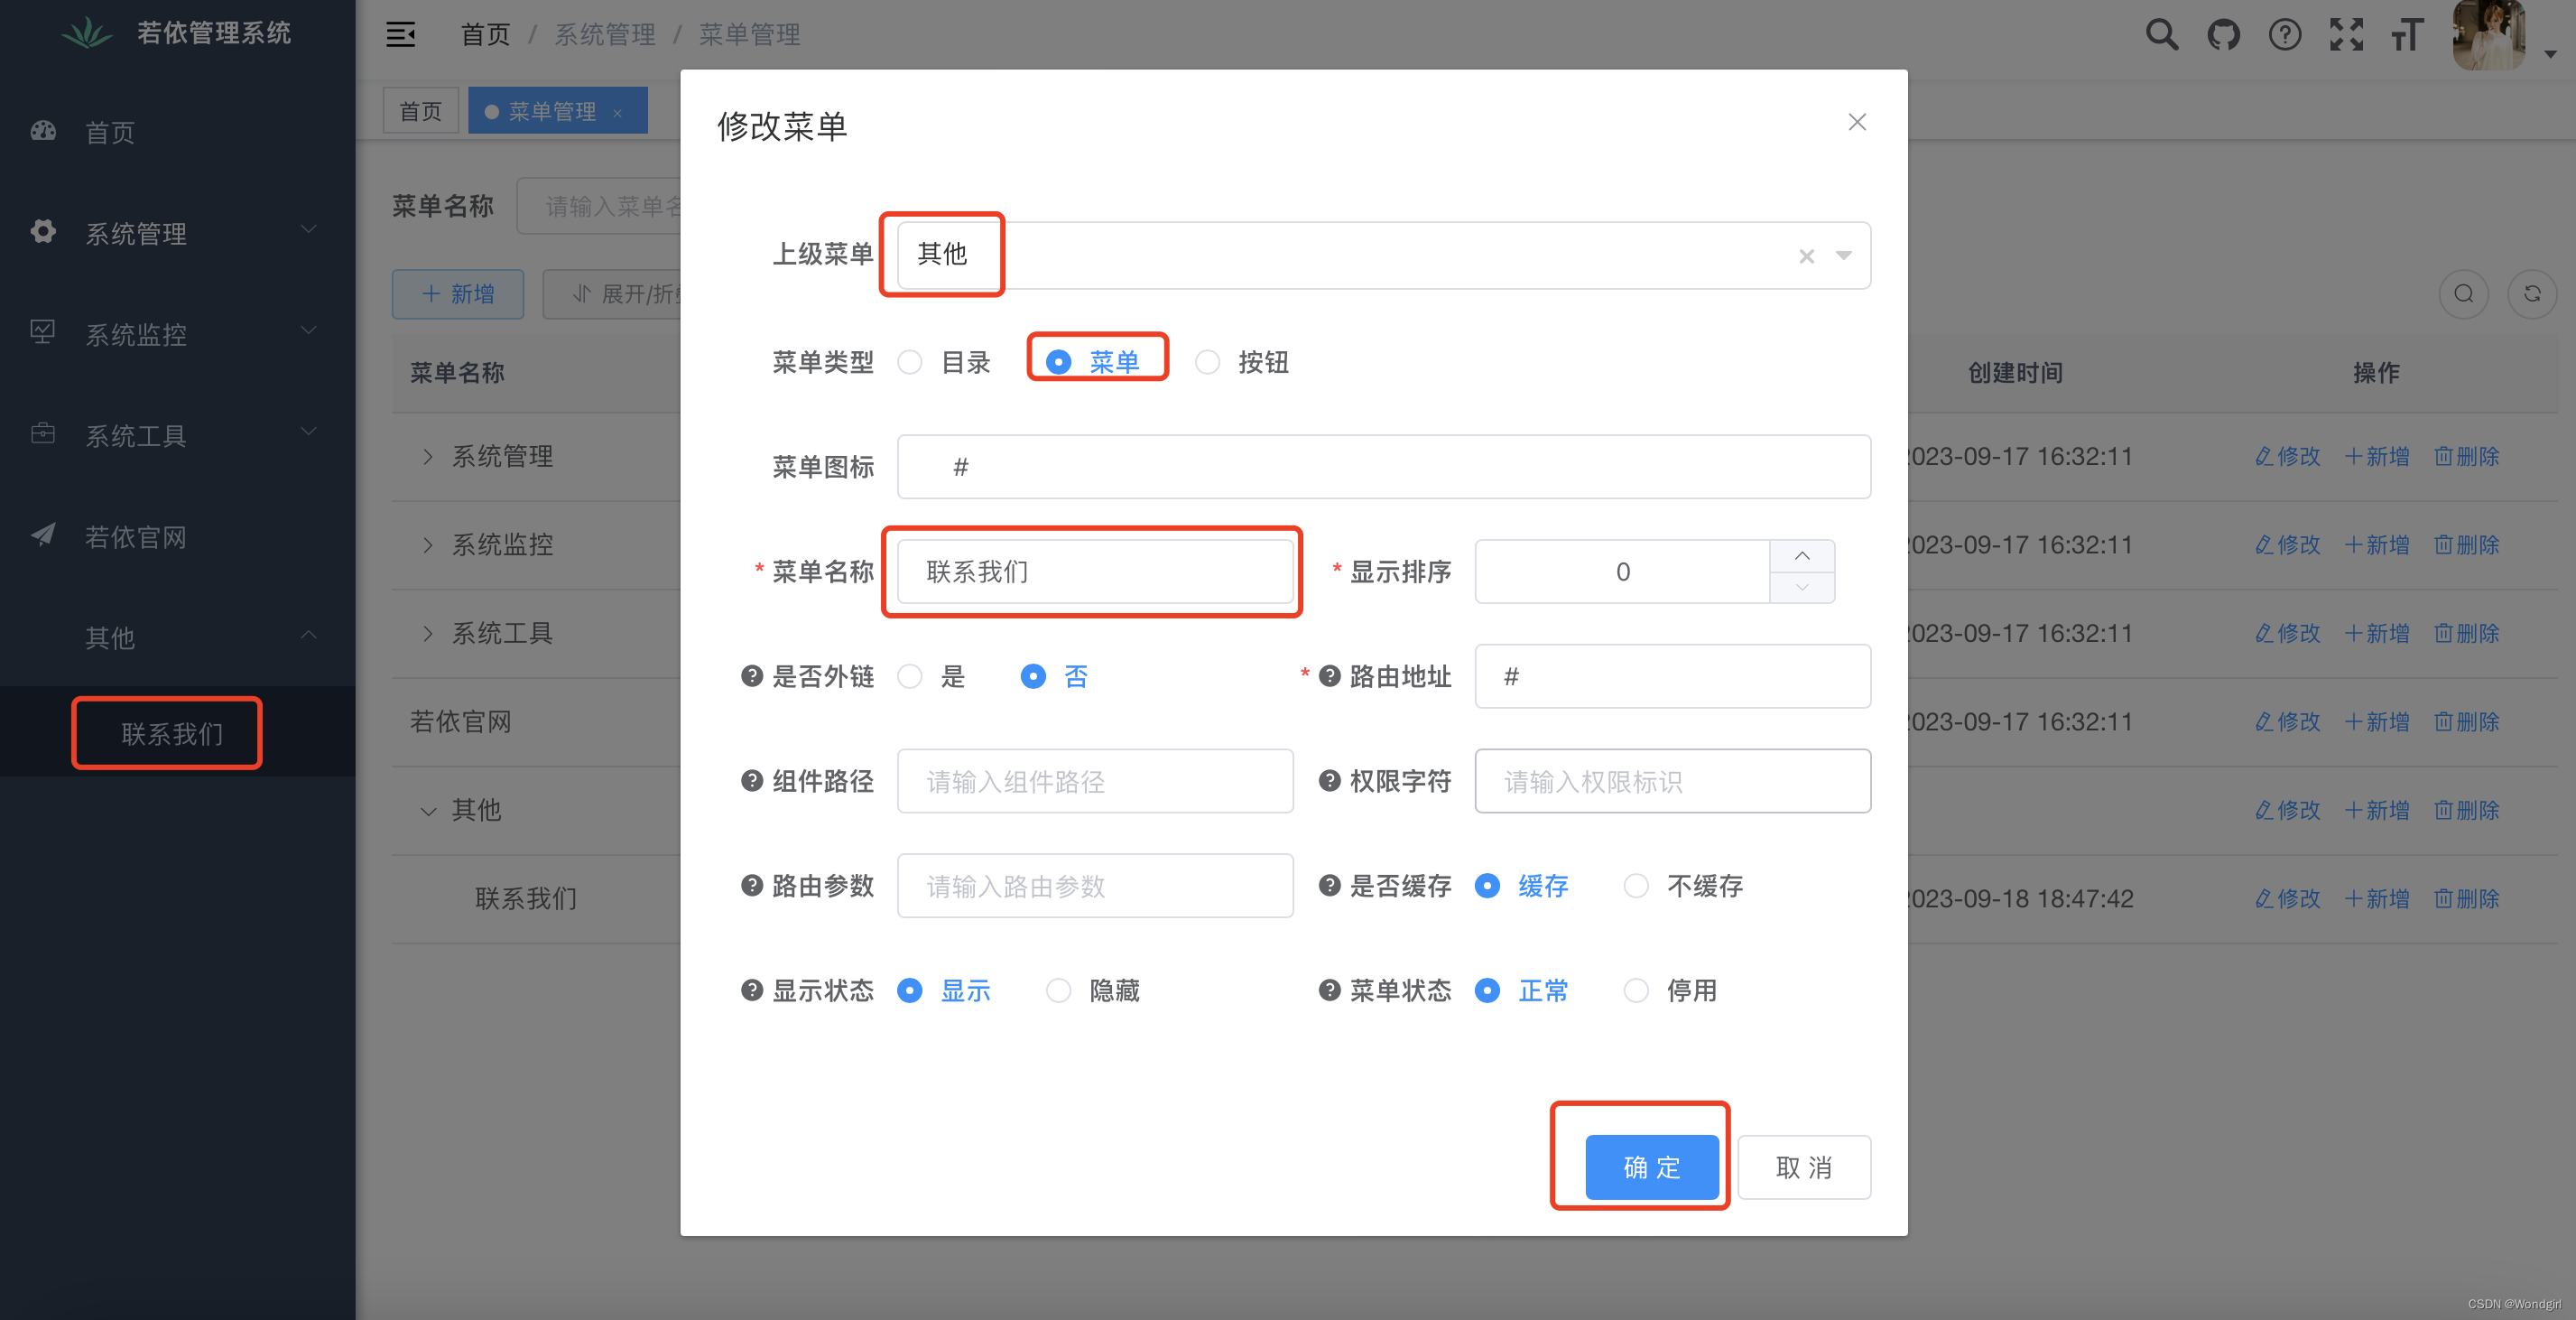
Task: Open 首页 in the sidebar
Action: (x=177, y=132)
